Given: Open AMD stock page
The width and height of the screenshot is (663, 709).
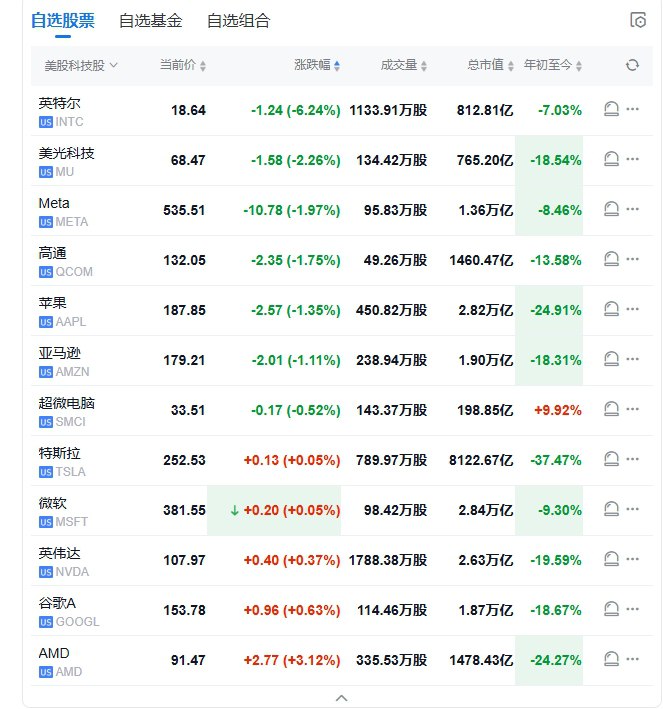Looking at the screenshot, I should click(61, 662).
